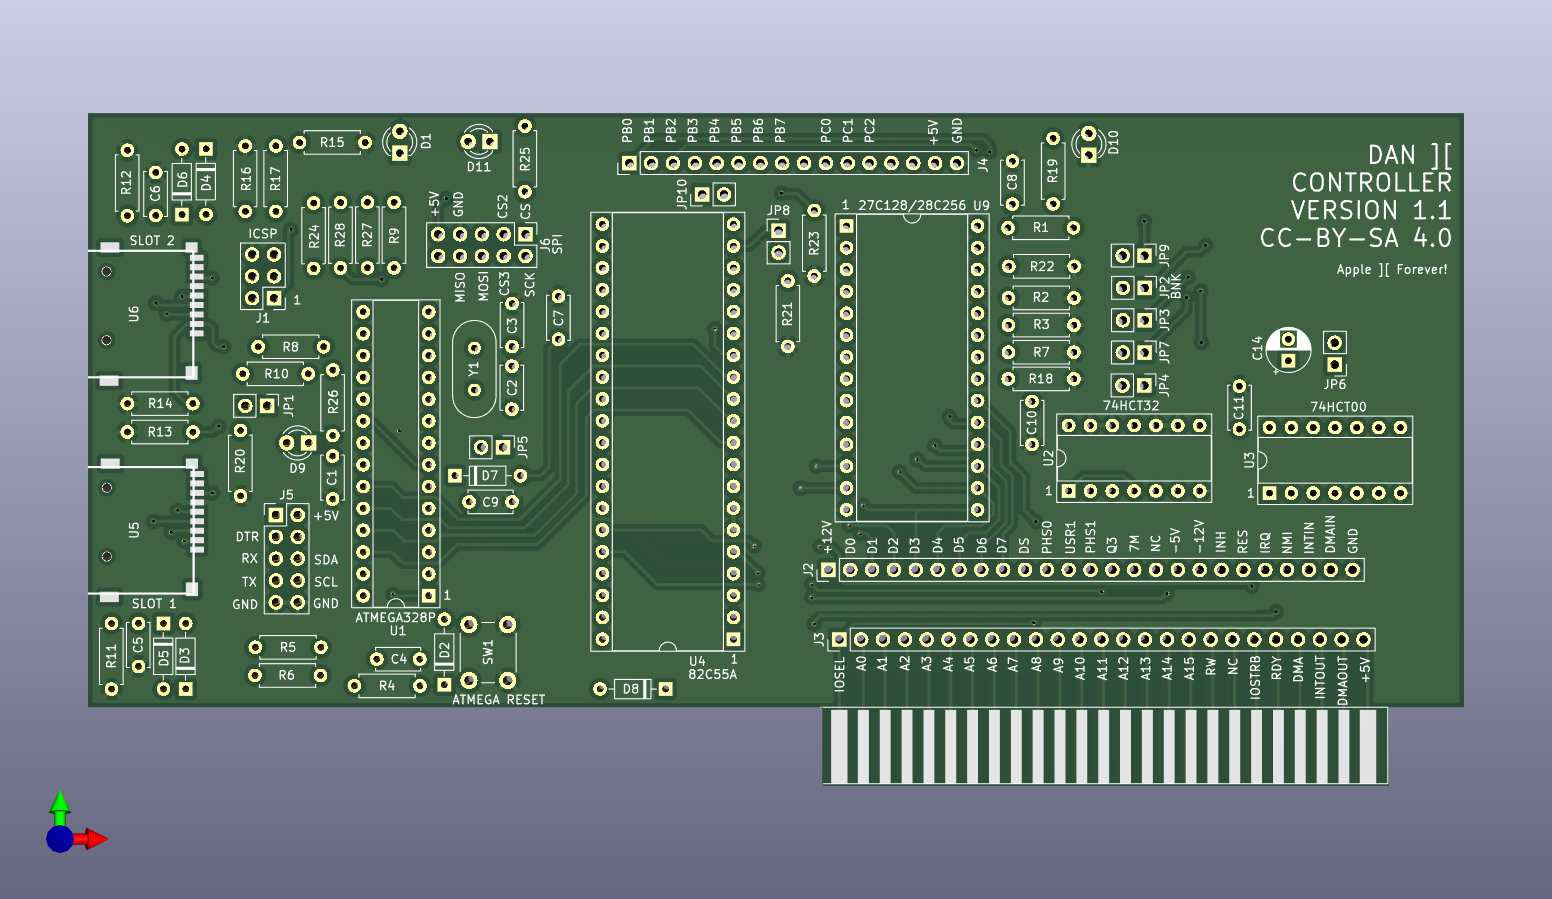Select the R19 resistor
The width and height of the screenshot is (1552, 899).
(x=1052, y=171)
